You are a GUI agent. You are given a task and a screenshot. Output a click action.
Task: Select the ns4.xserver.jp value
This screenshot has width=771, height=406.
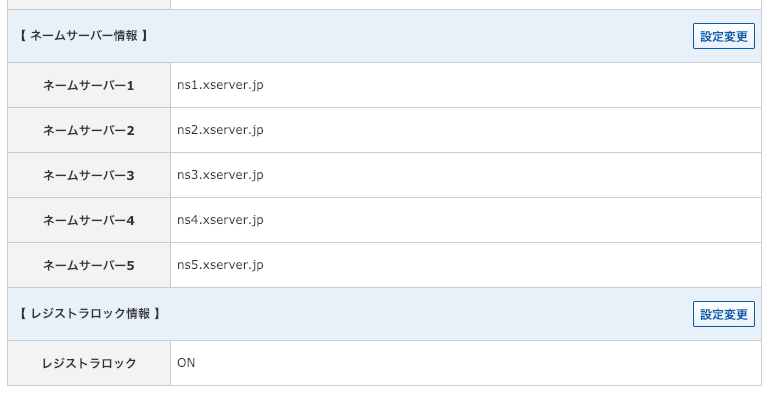(220, 220)
